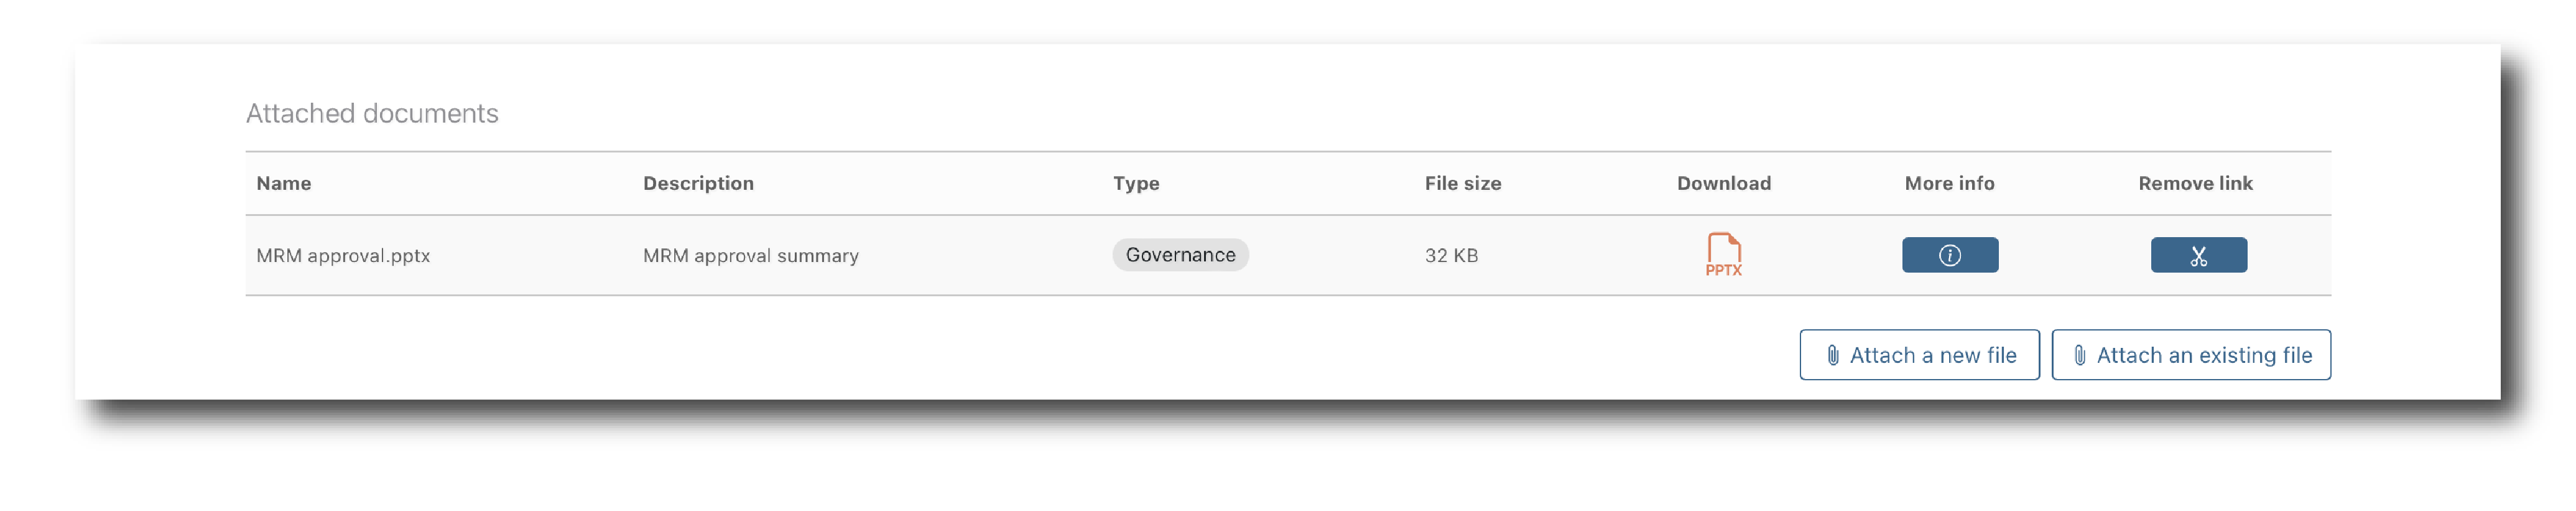Click the More info column header

point(1949,183)
